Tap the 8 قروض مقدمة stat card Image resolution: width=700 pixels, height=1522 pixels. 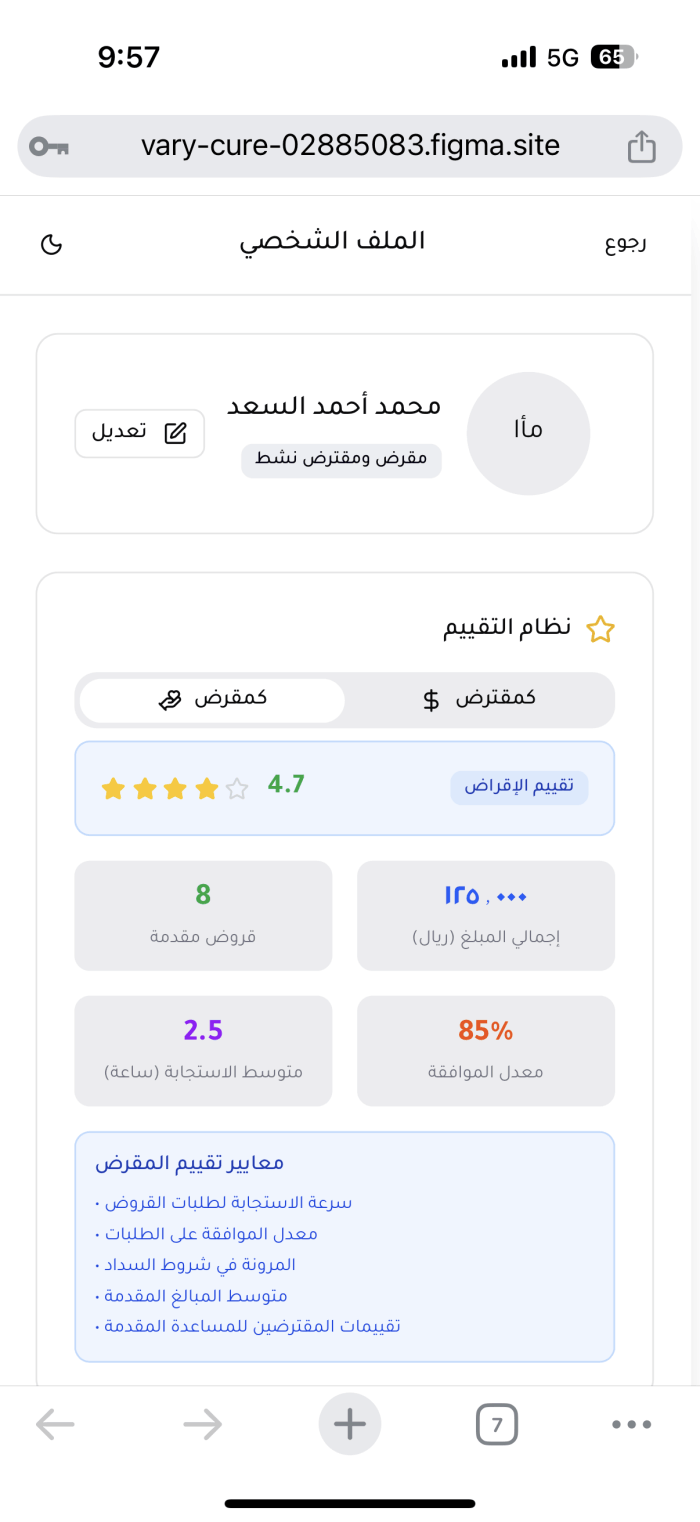[x=203, y=914]
